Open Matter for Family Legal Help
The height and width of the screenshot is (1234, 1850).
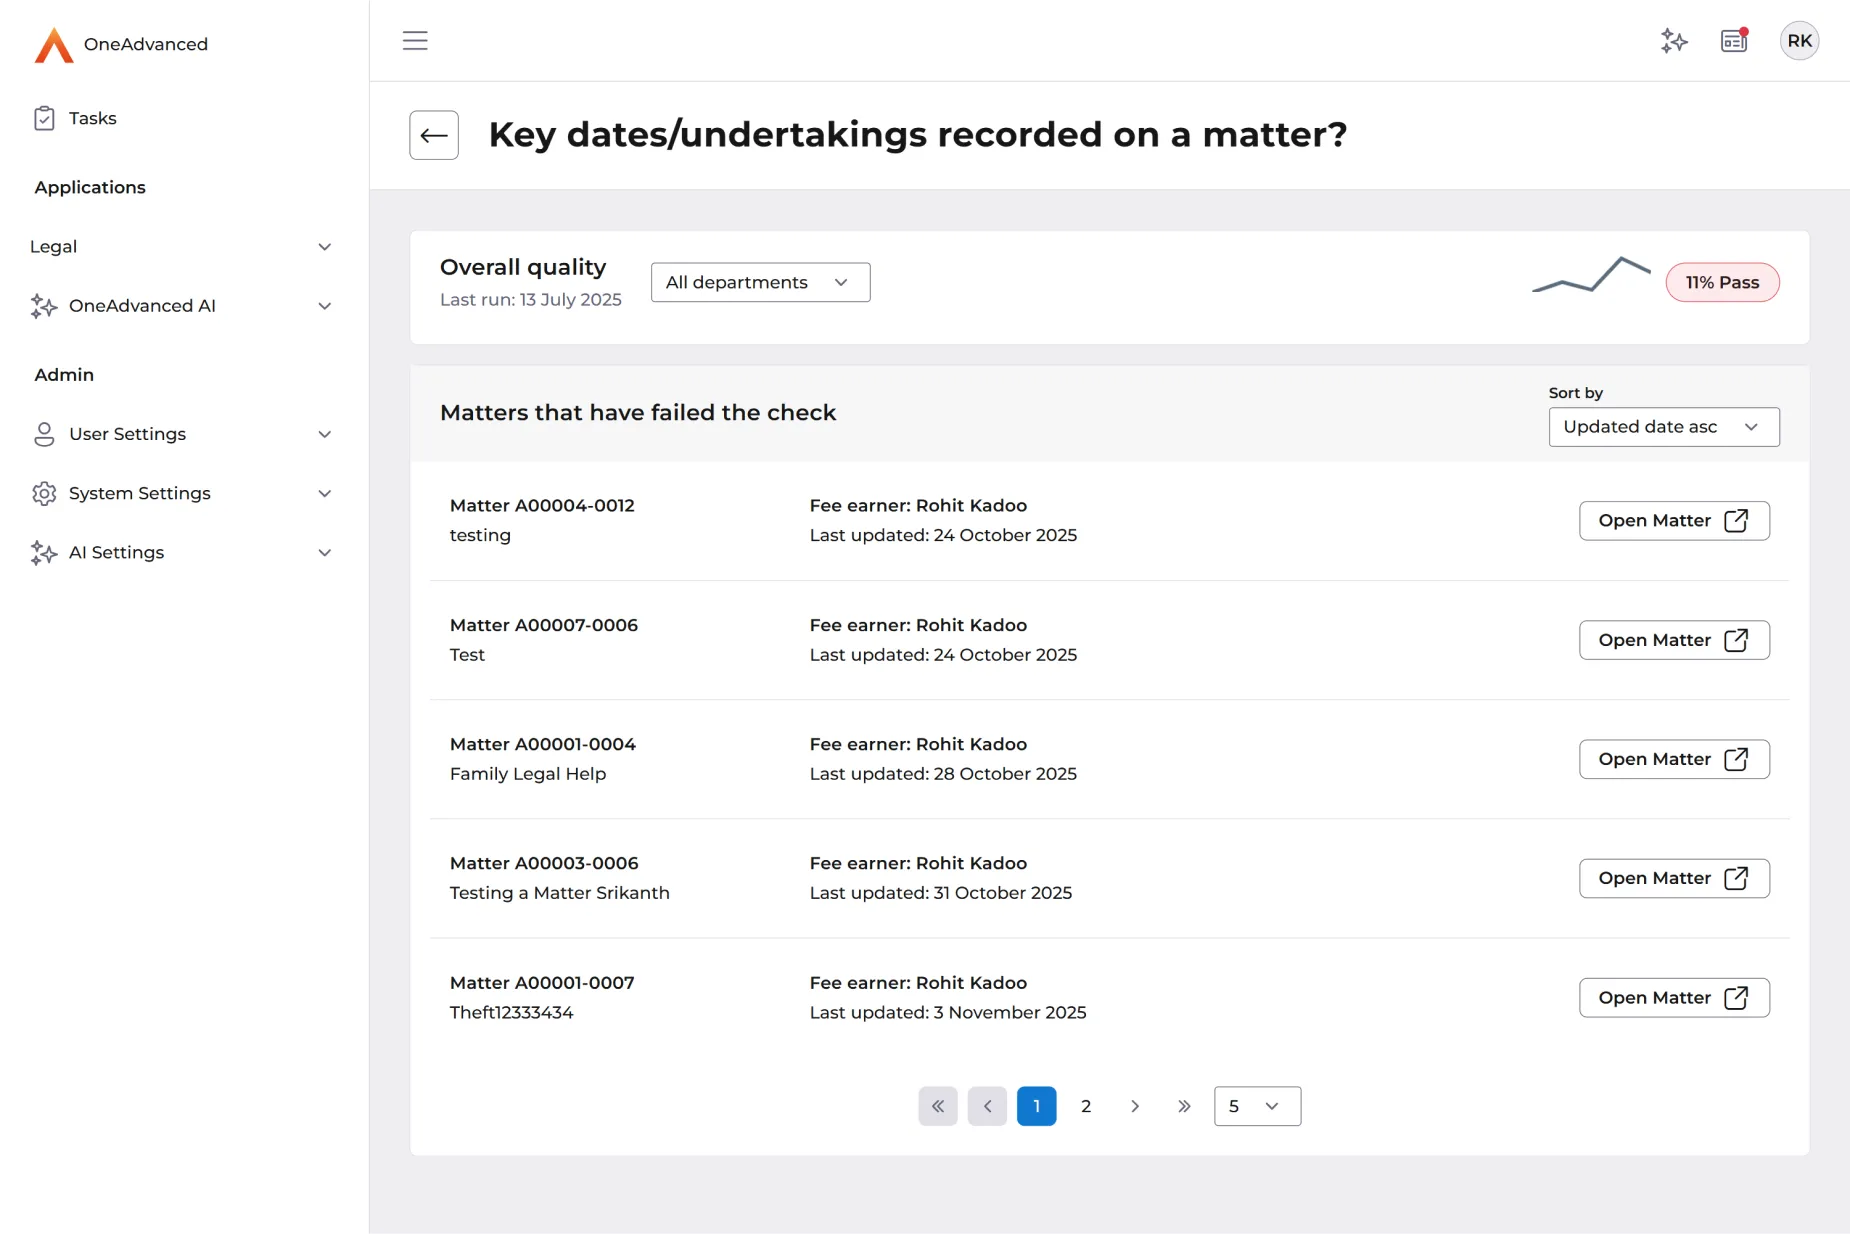pyautogui.click(x=1673, y=759)
